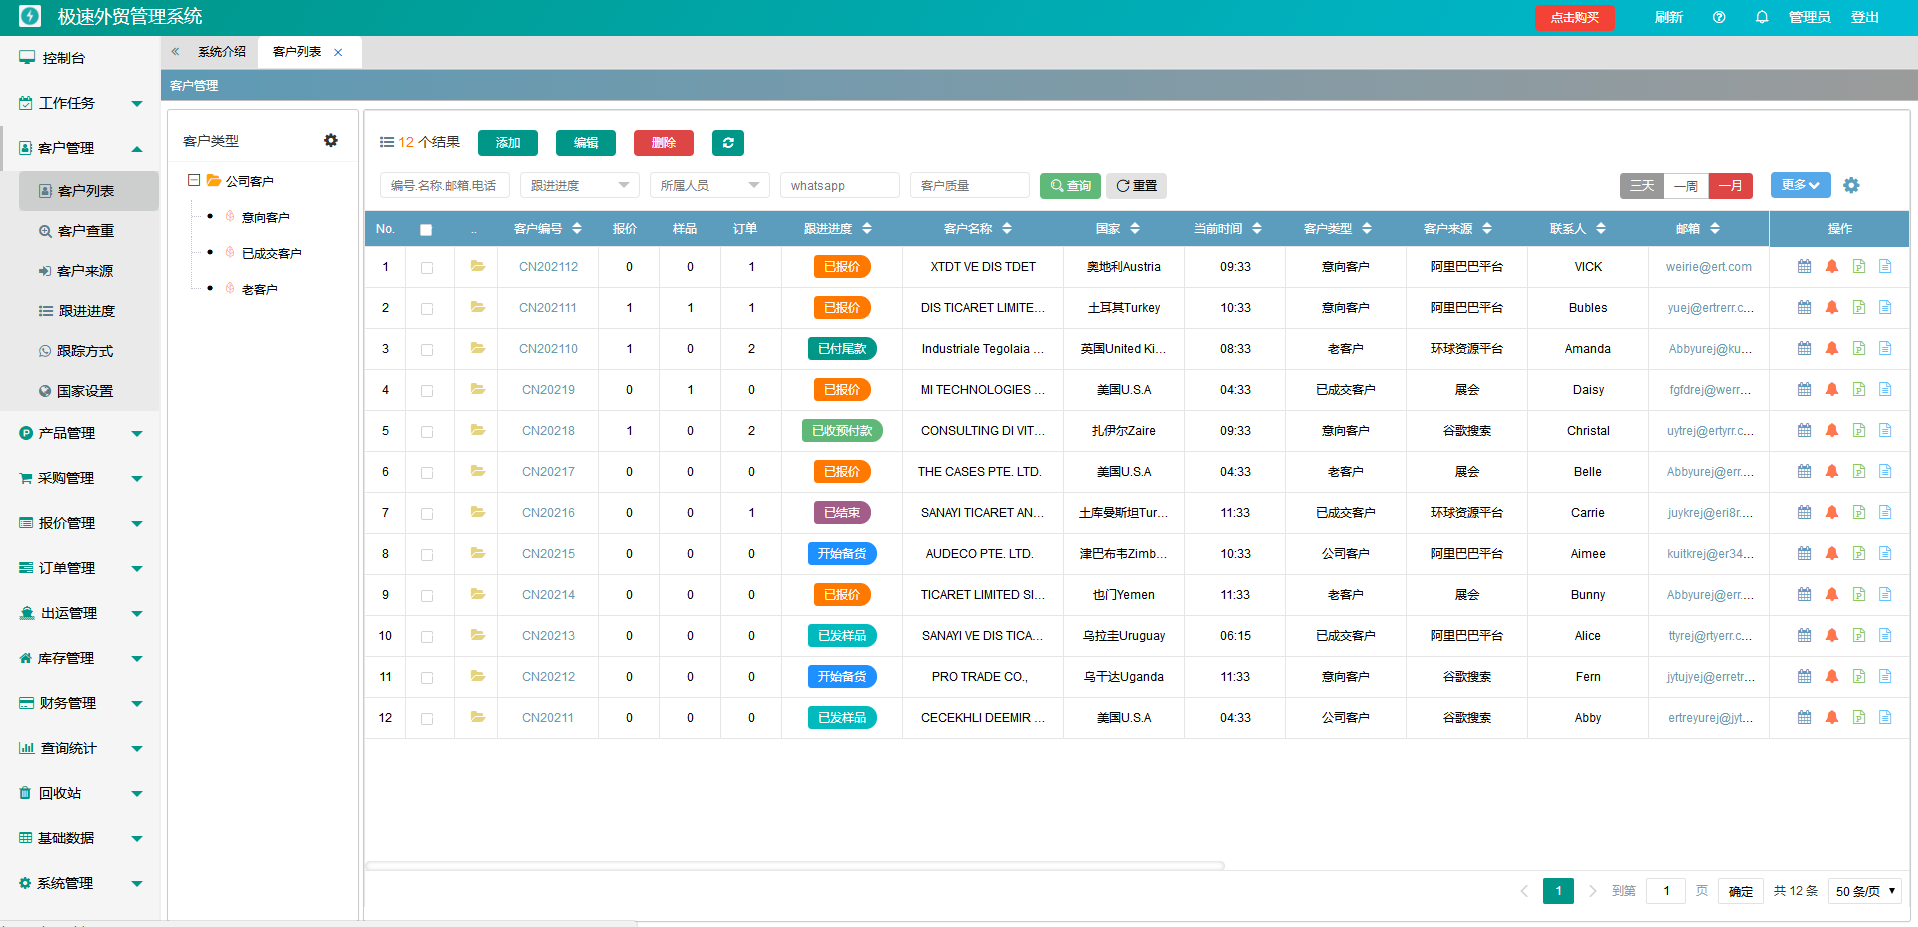Click the notification bell in top bar

tap(1762, 17)
